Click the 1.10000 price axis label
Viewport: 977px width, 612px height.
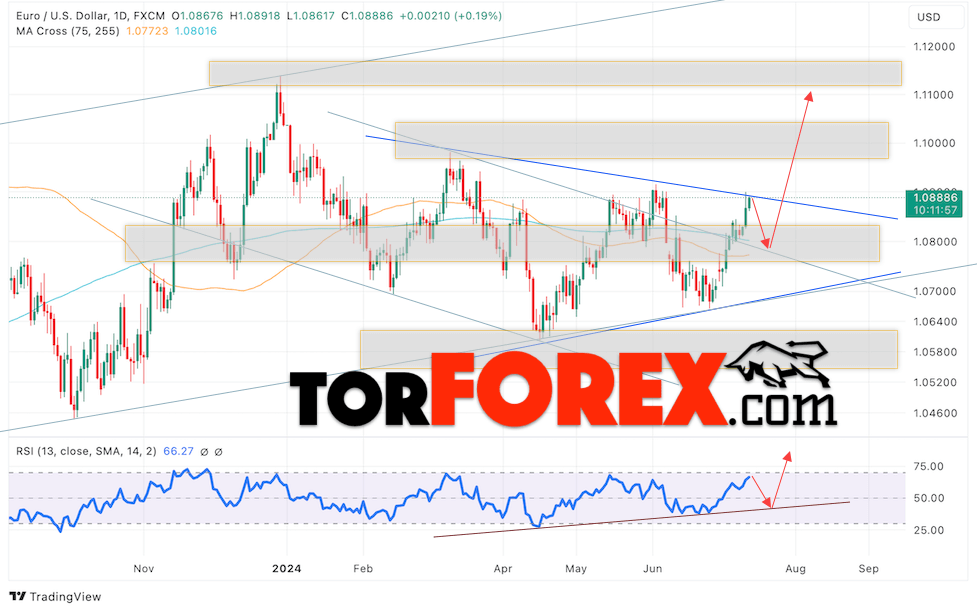(x=933, y=143)
